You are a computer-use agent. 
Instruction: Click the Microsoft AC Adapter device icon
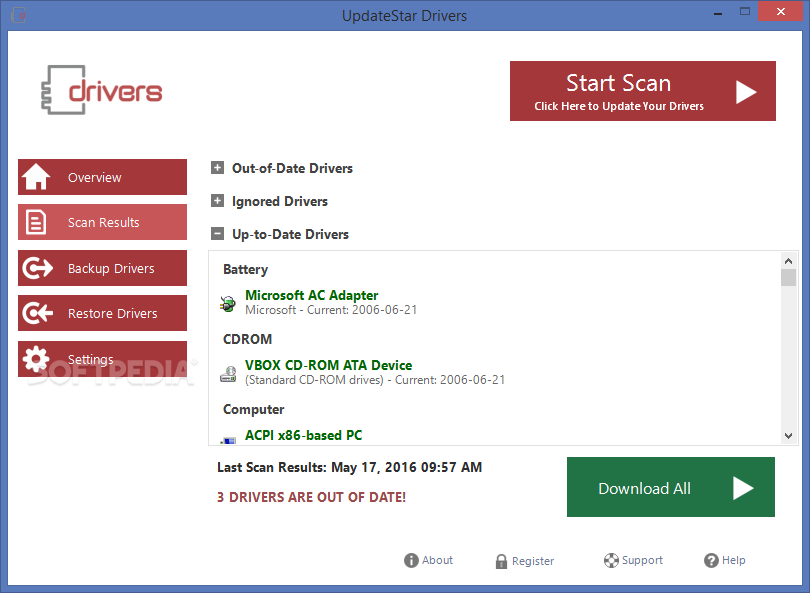pos(228,303)
